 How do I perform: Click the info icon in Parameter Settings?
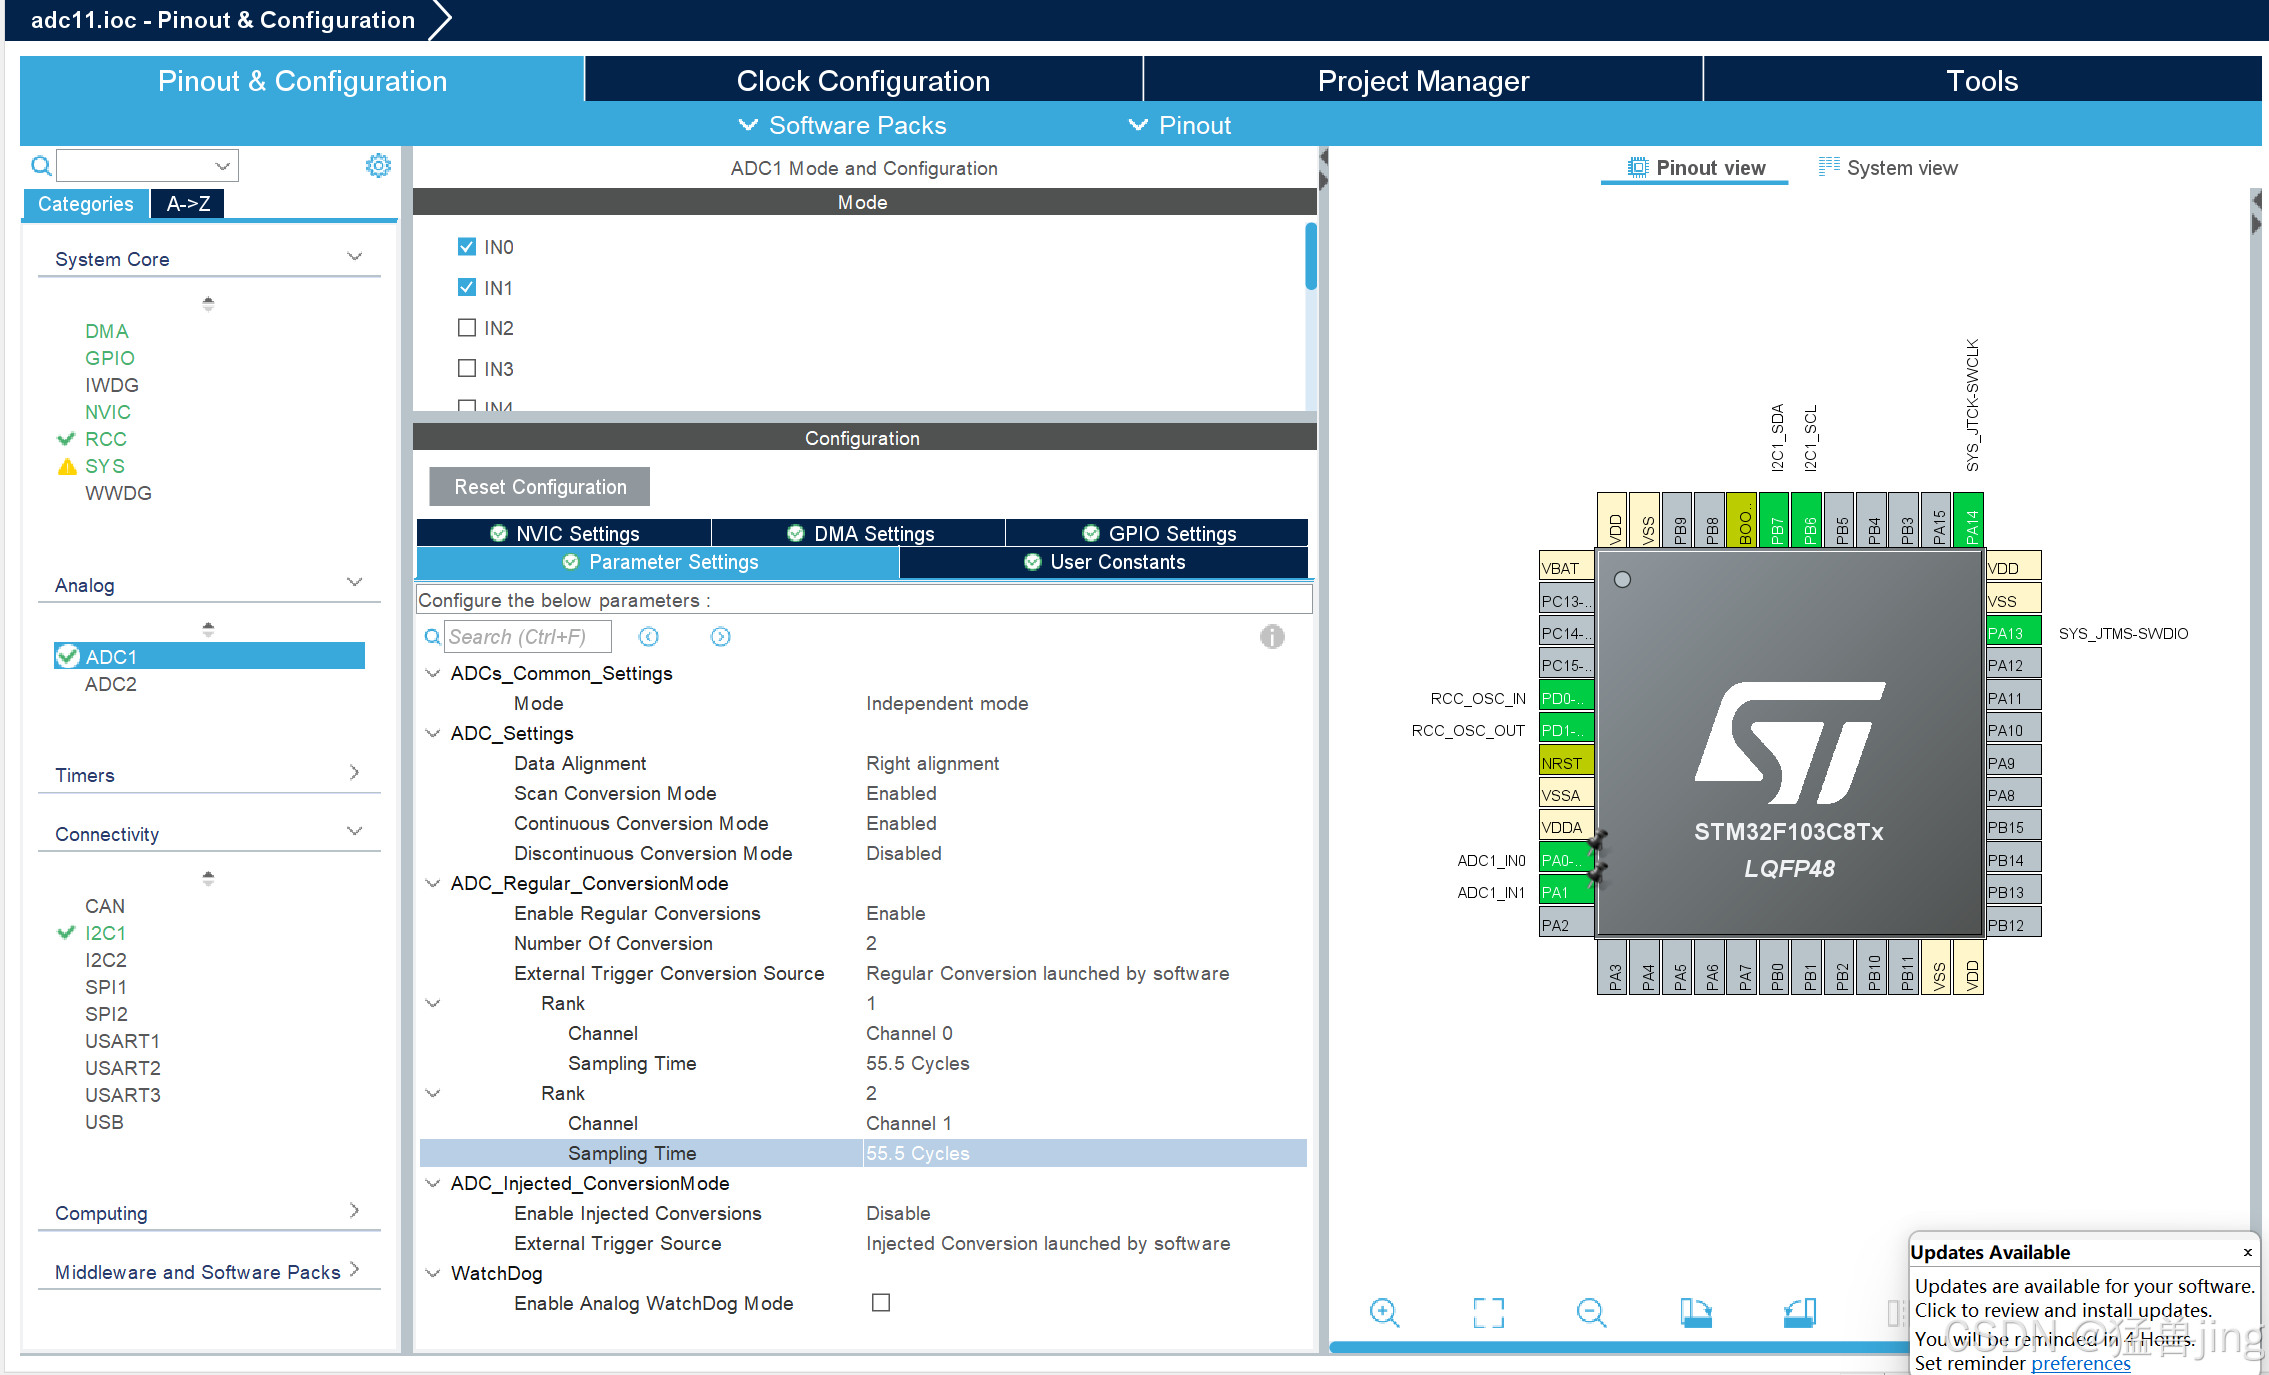tap(1272, 637)
